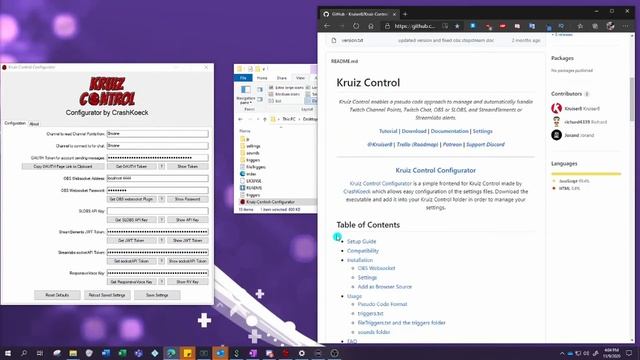The image size is (640, 360).
Task: Click the Get OBS websocket Plugin button
Action: pos(131,199)
